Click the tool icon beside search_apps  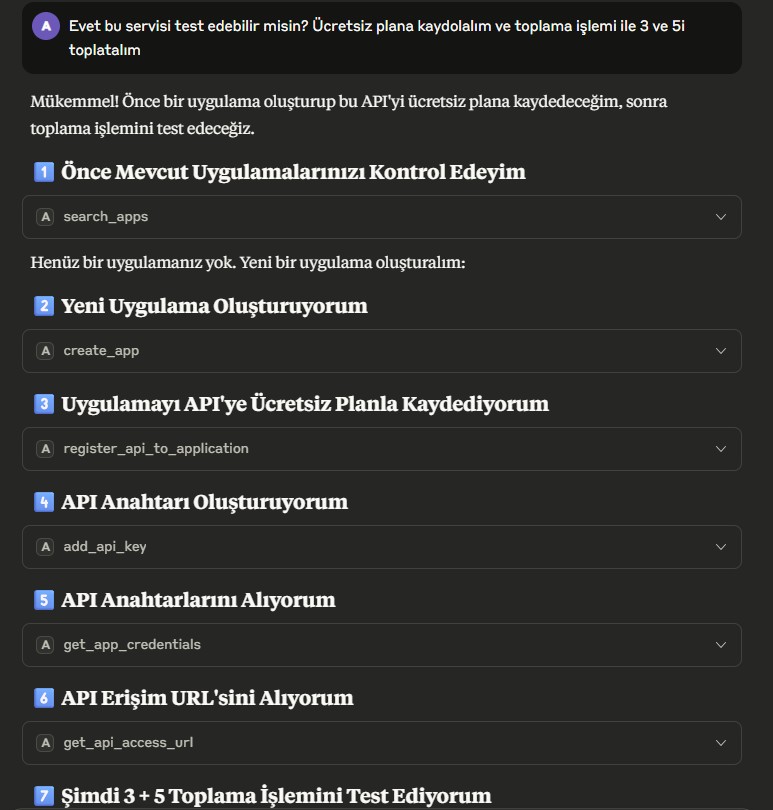point(45,217)
